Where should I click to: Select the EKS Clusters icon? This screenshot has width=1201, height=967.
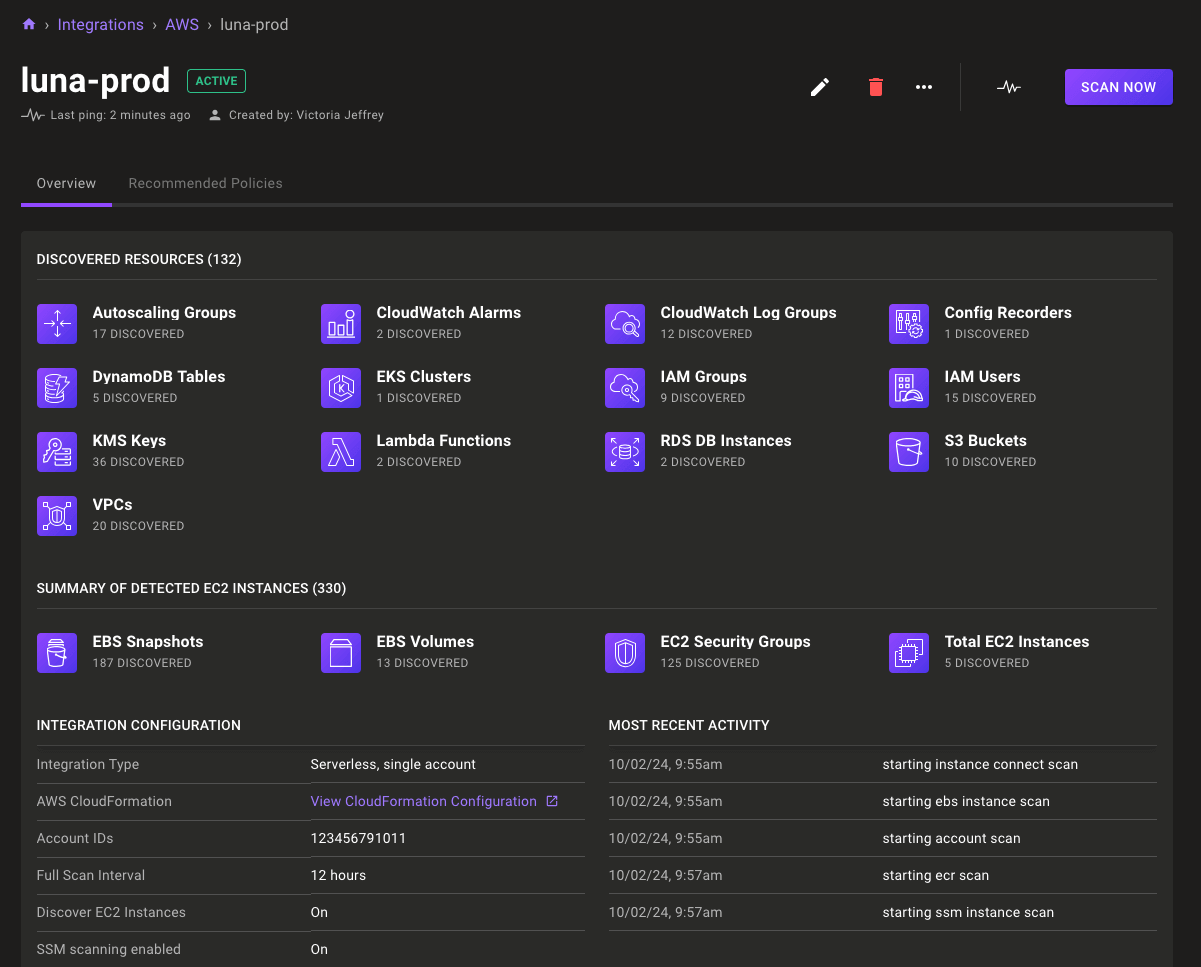click(x=341, y=387)
